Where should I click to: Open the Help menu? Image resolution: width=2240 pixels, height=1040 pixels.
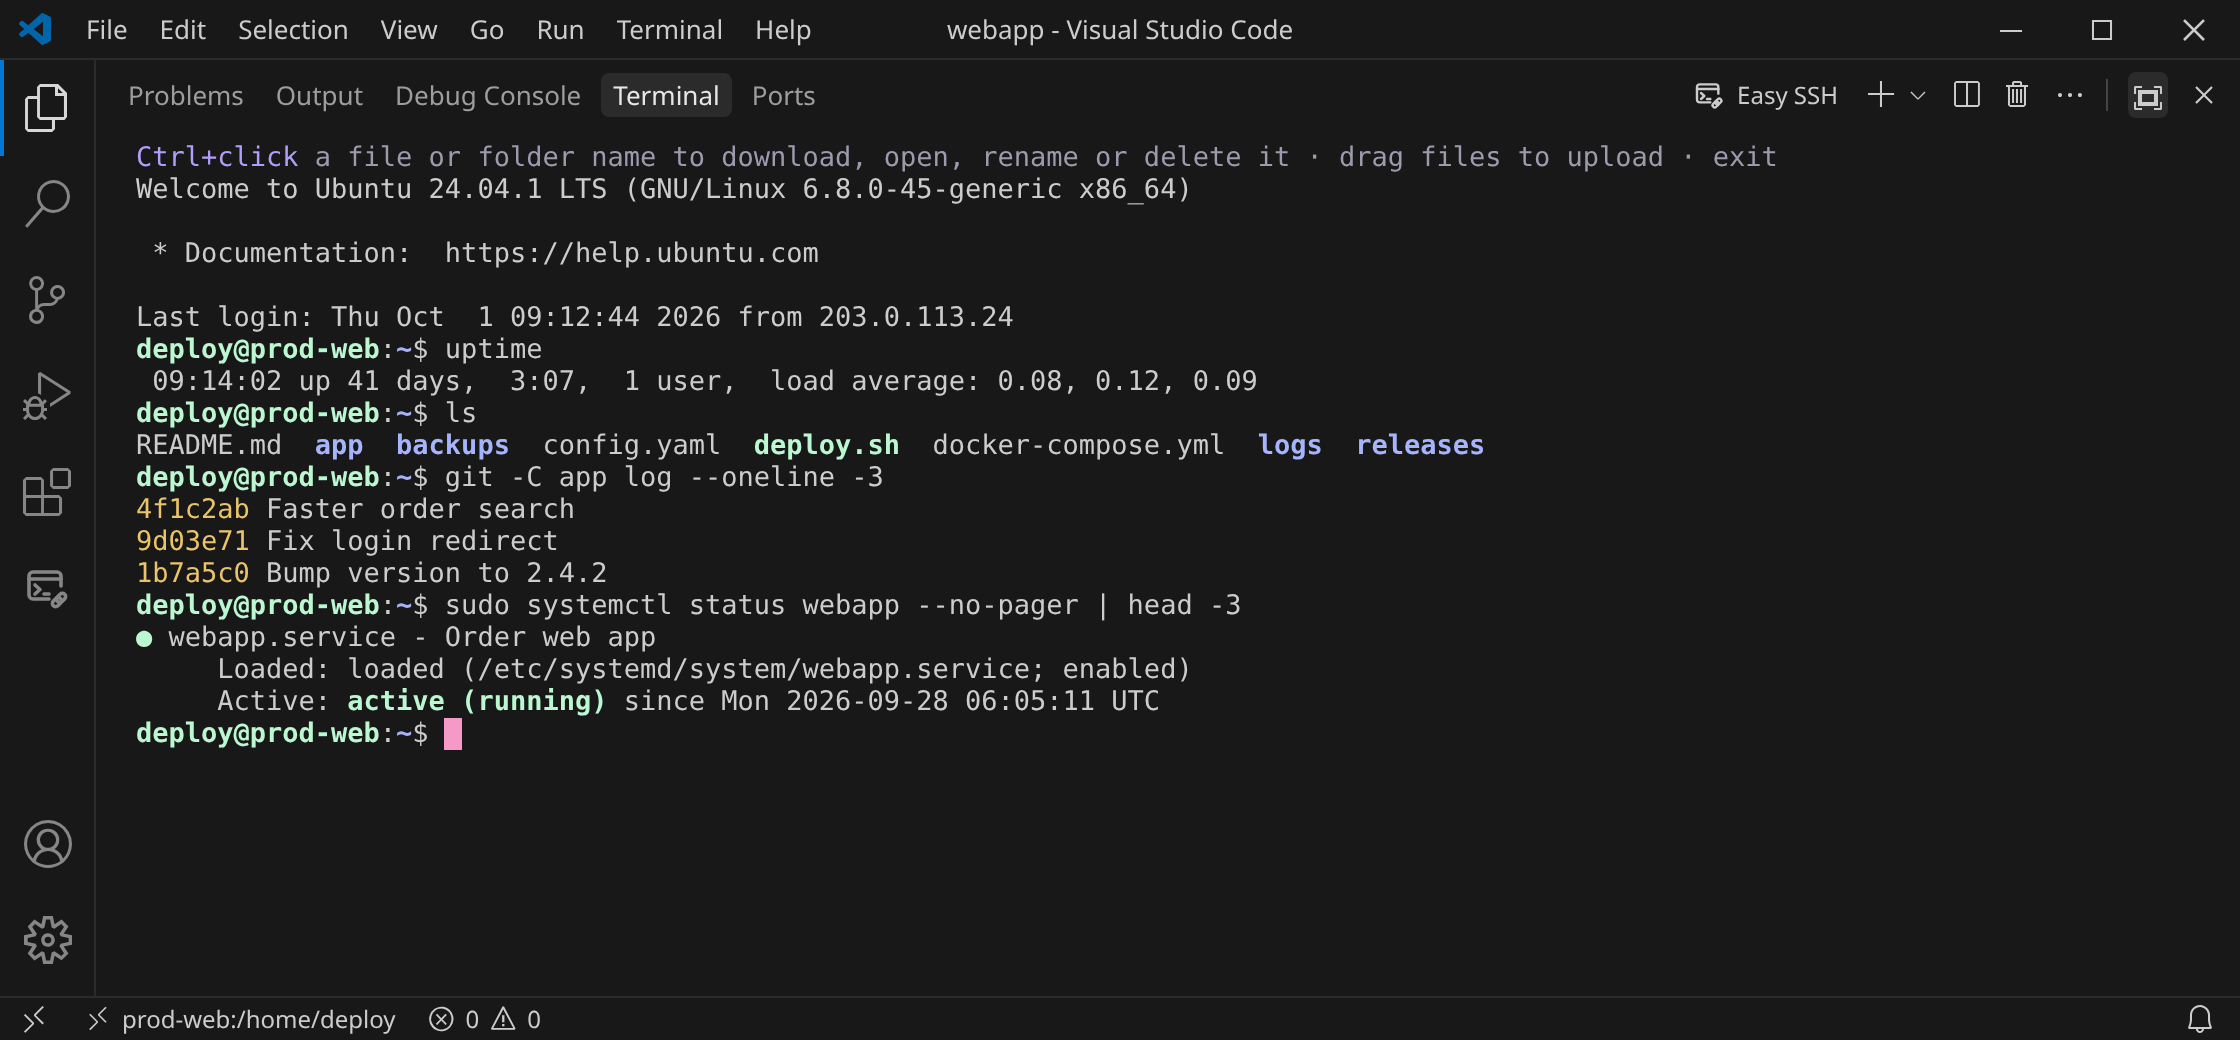[x=783, y=30]
